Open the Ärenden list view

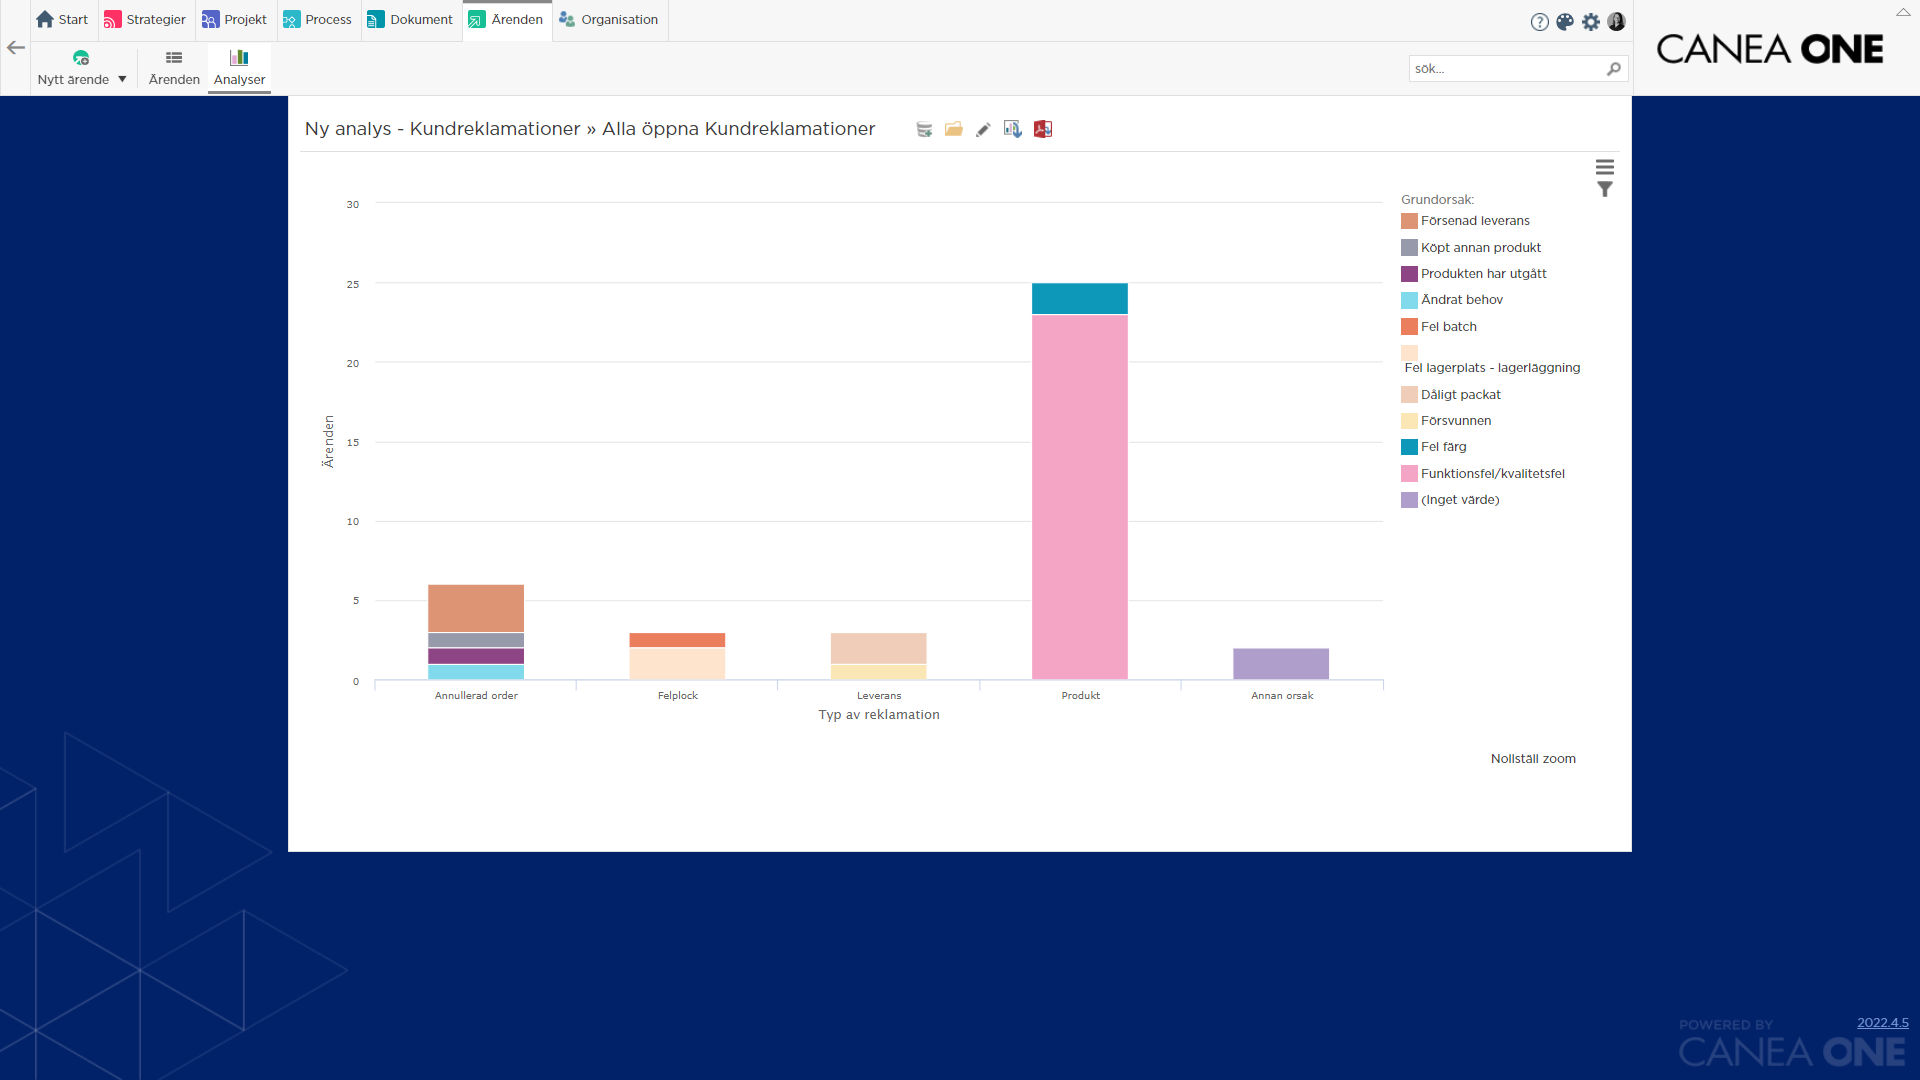(174, 68)
